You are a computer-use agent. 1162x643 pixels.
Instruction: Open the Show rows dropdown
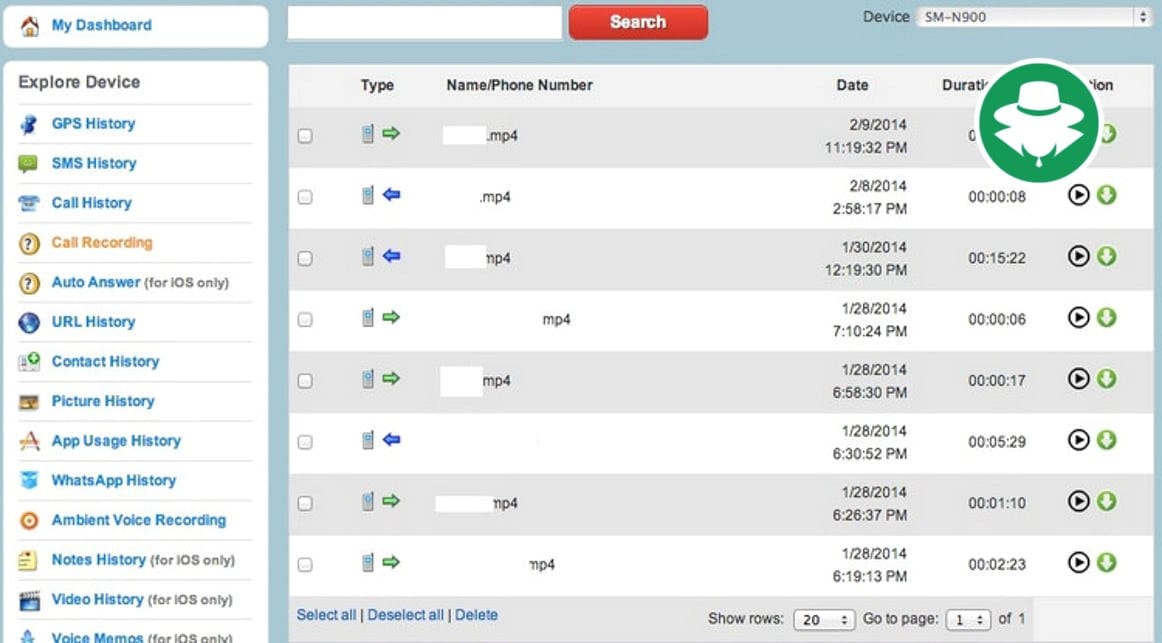825,620
